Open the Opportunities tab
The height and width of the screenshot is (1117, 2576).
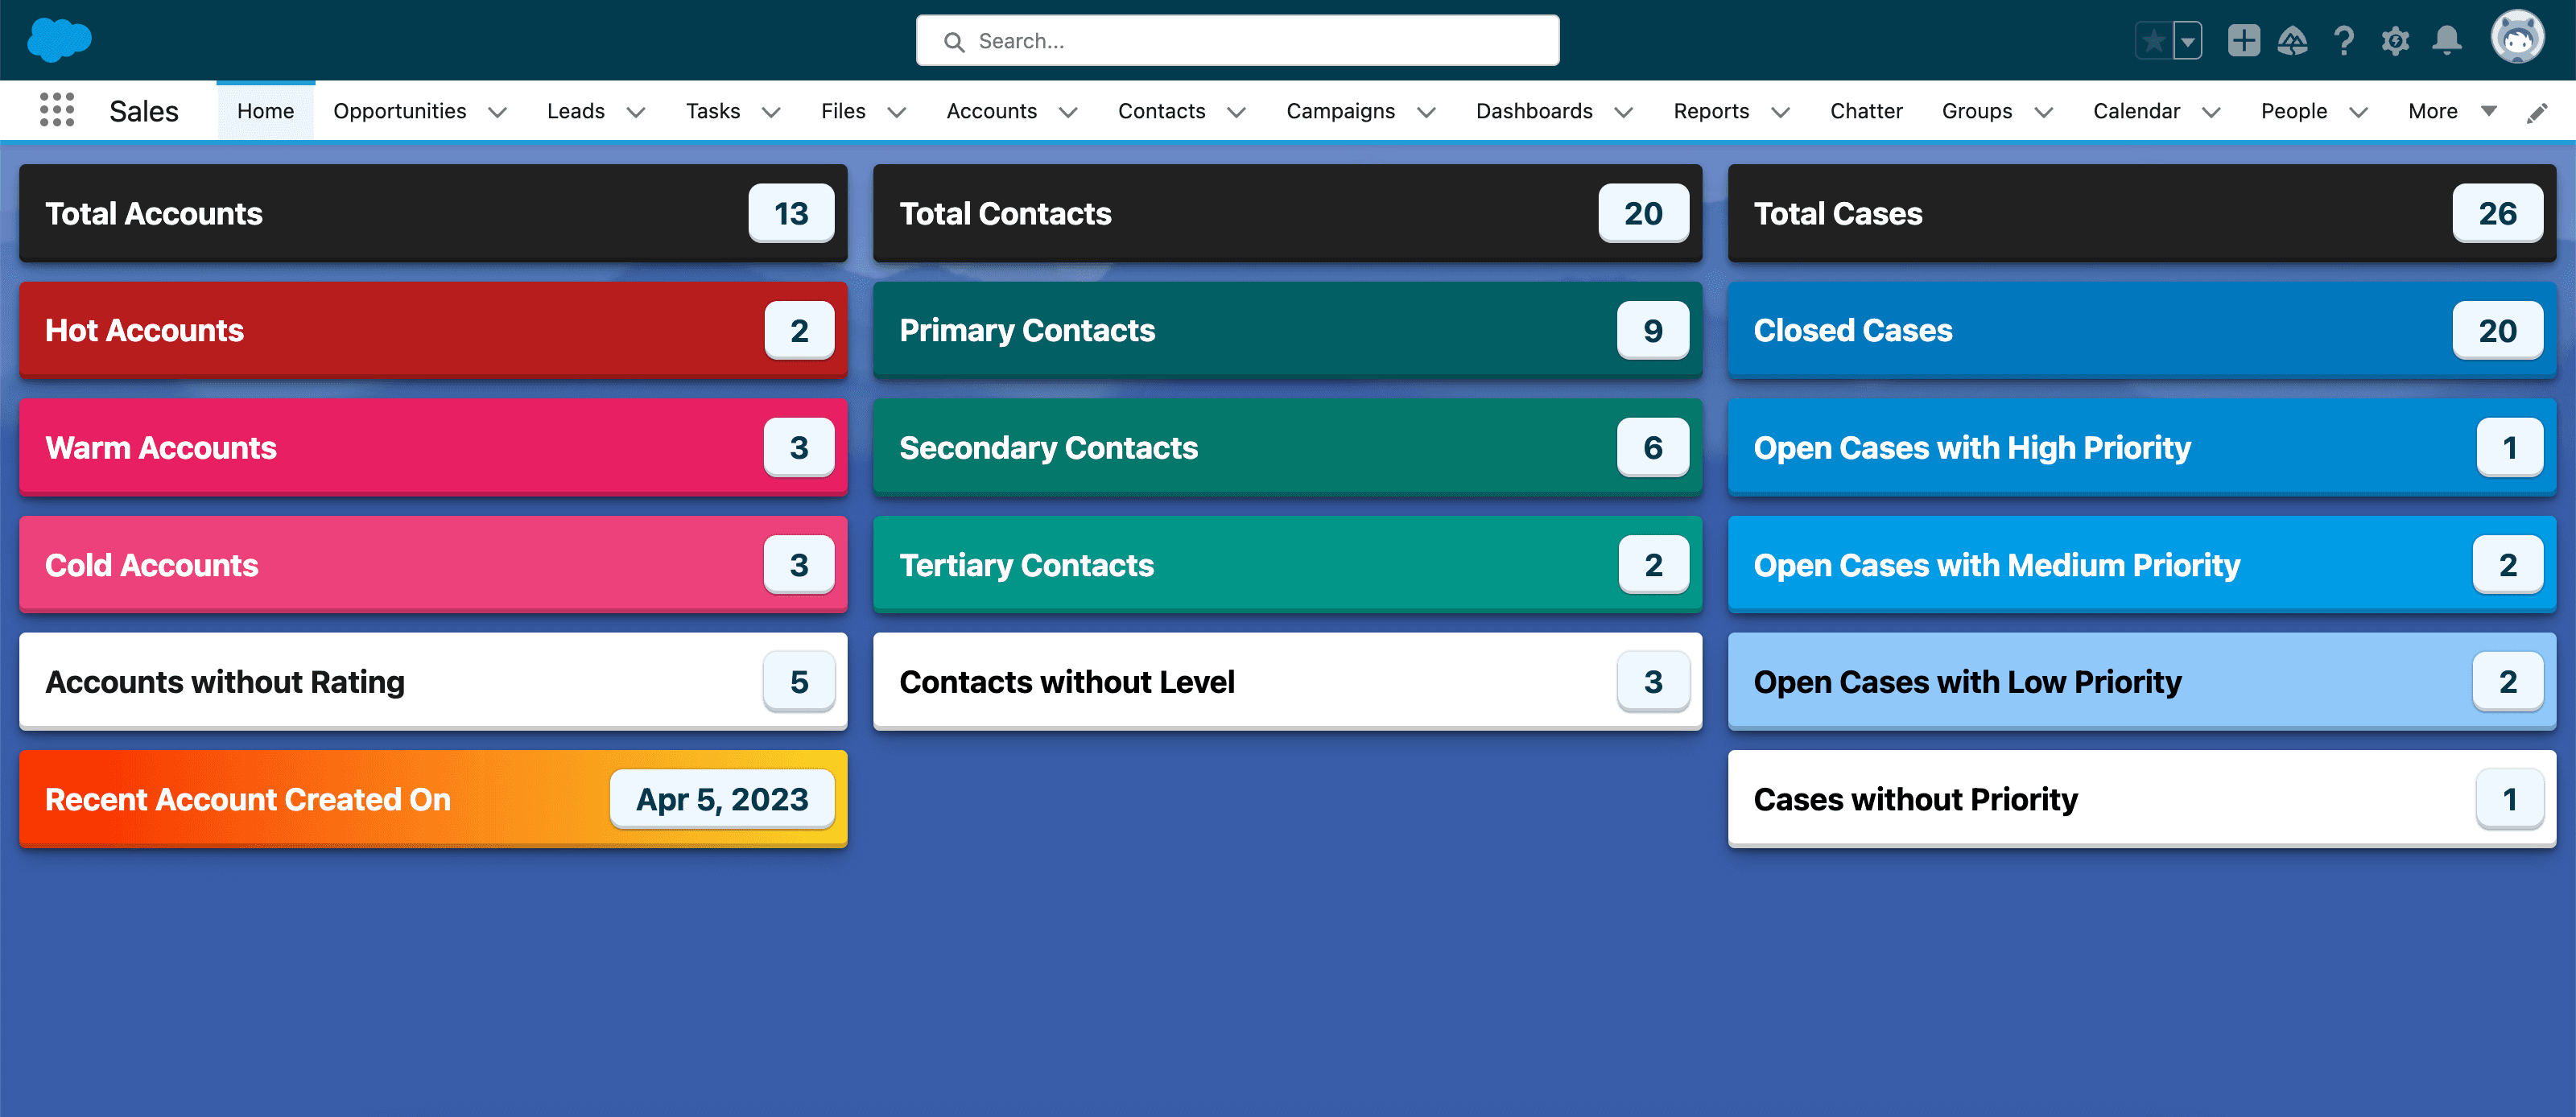point(400,111)
